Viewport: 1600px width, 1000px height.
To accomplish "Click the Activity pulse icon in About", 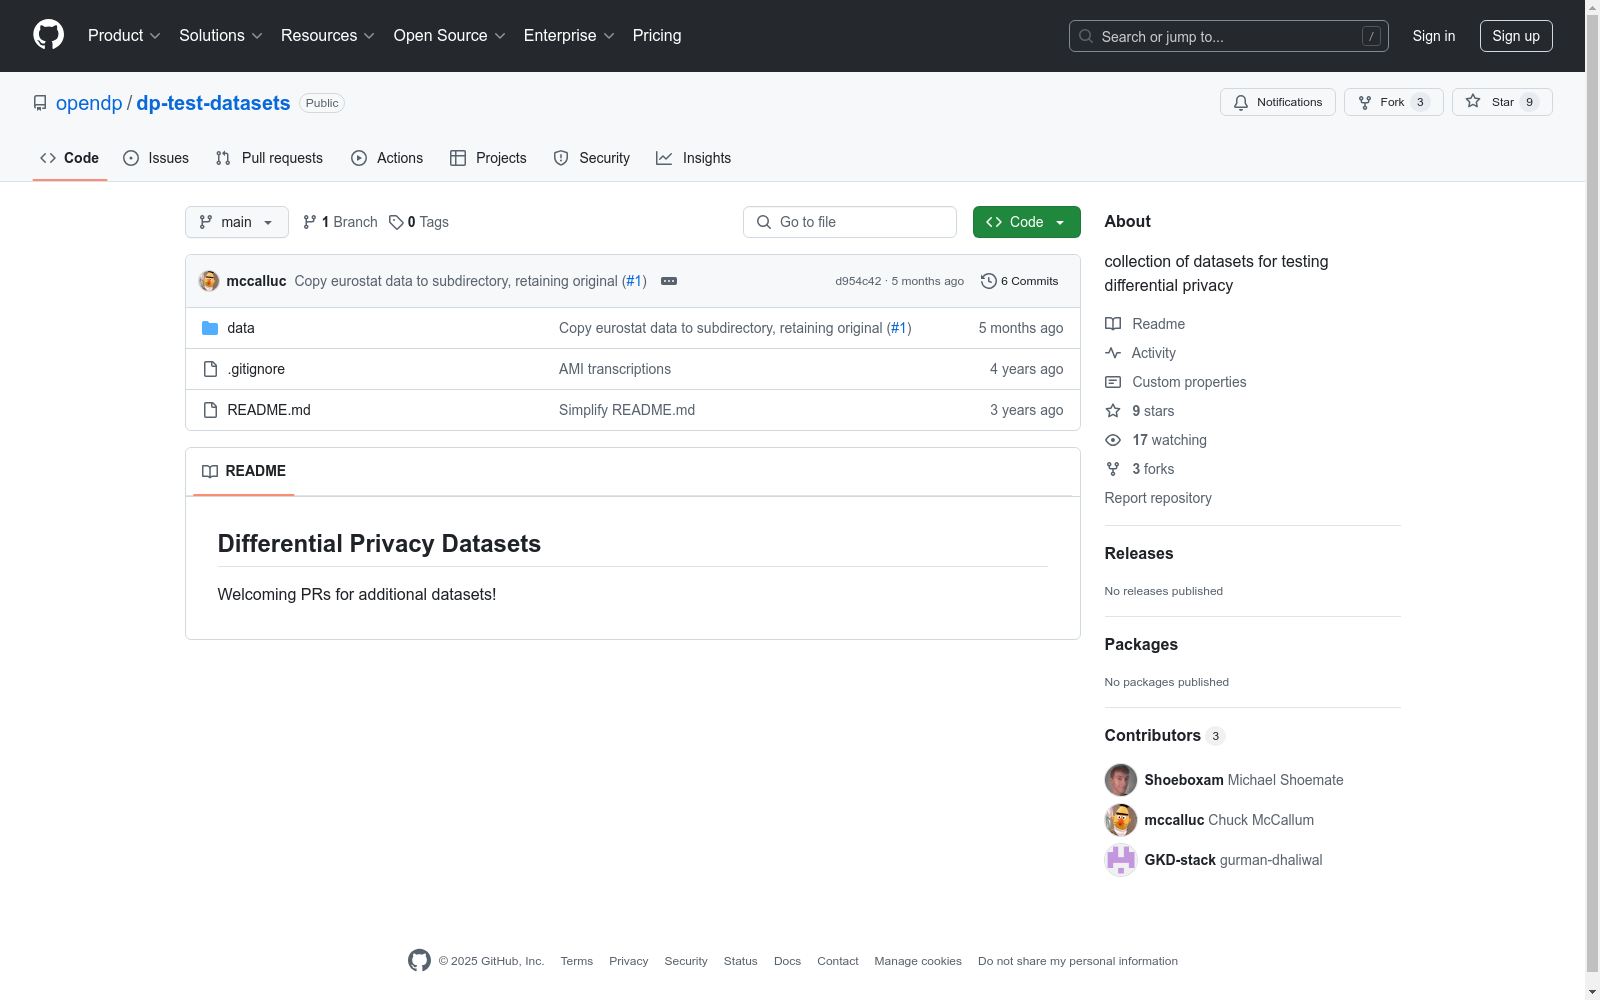I will click(1113, 353).
